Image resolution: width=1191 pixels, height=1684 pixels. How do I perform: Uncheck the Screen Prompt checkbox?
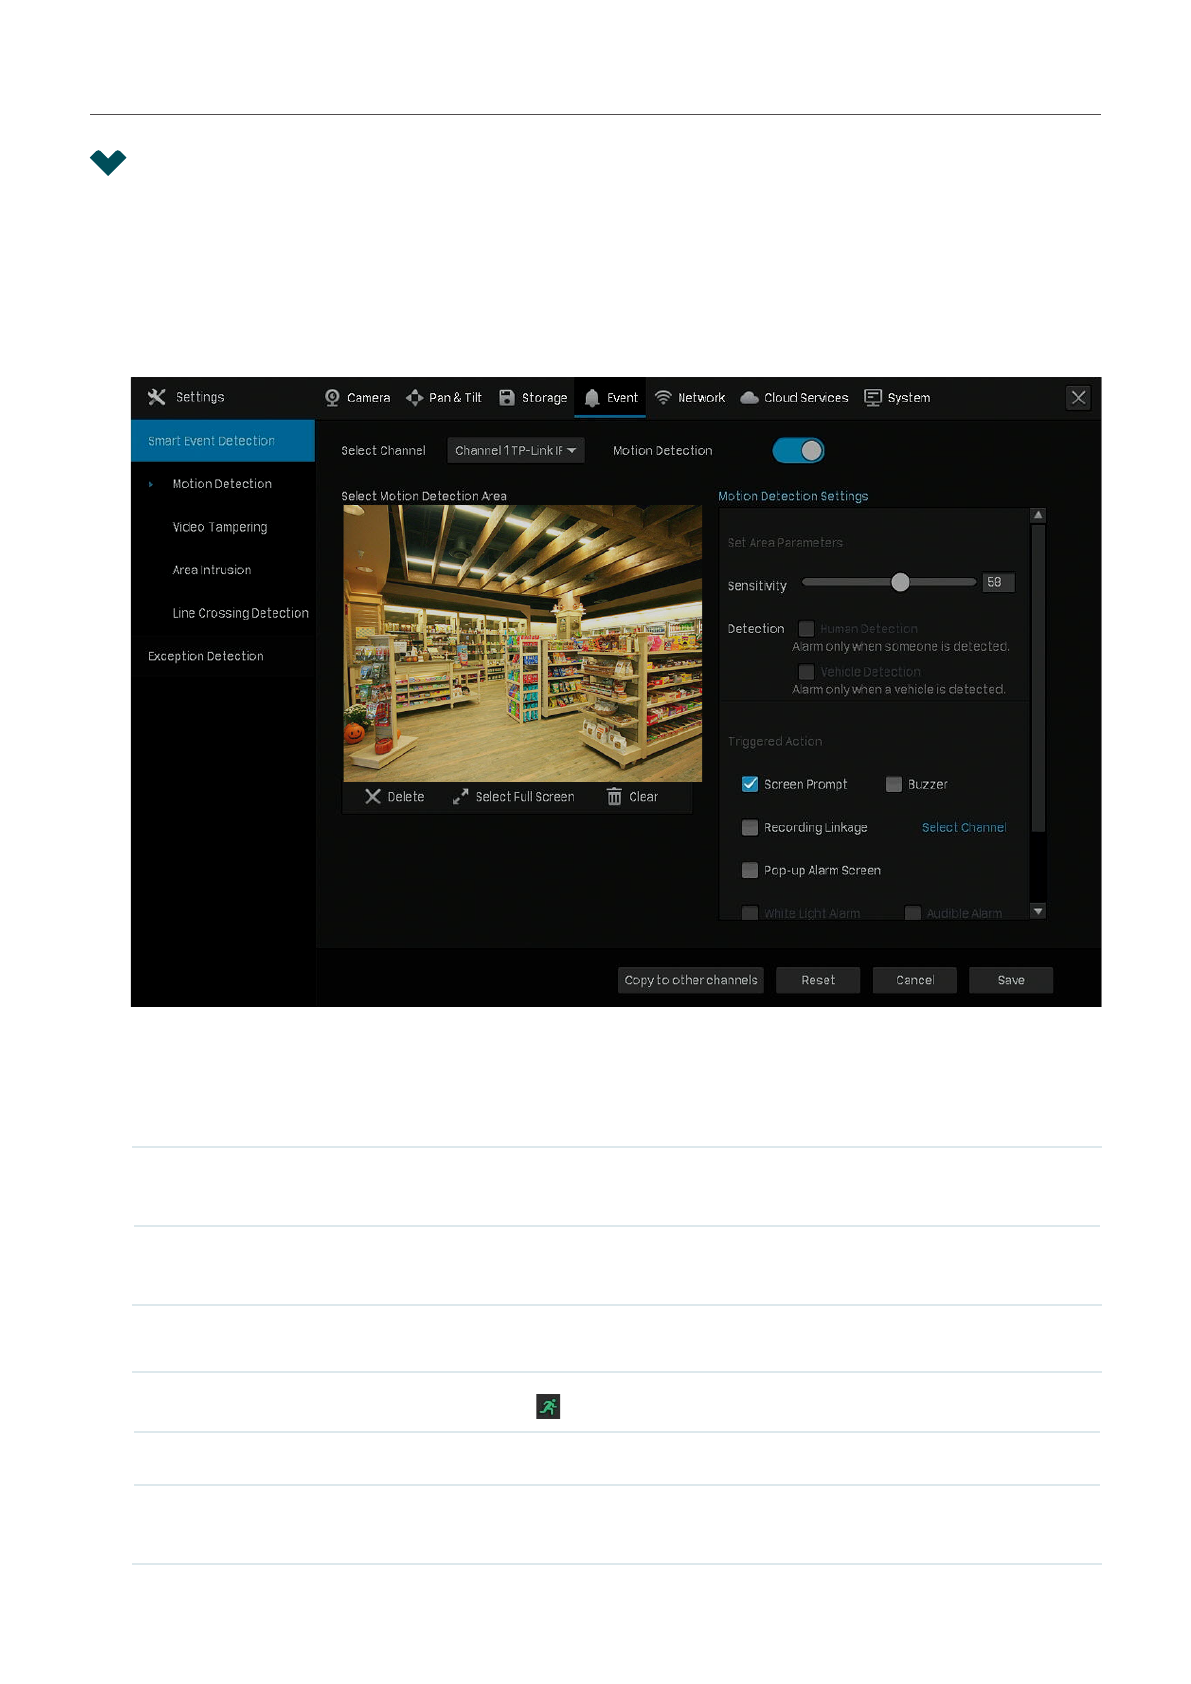click(x=750, y=785)
